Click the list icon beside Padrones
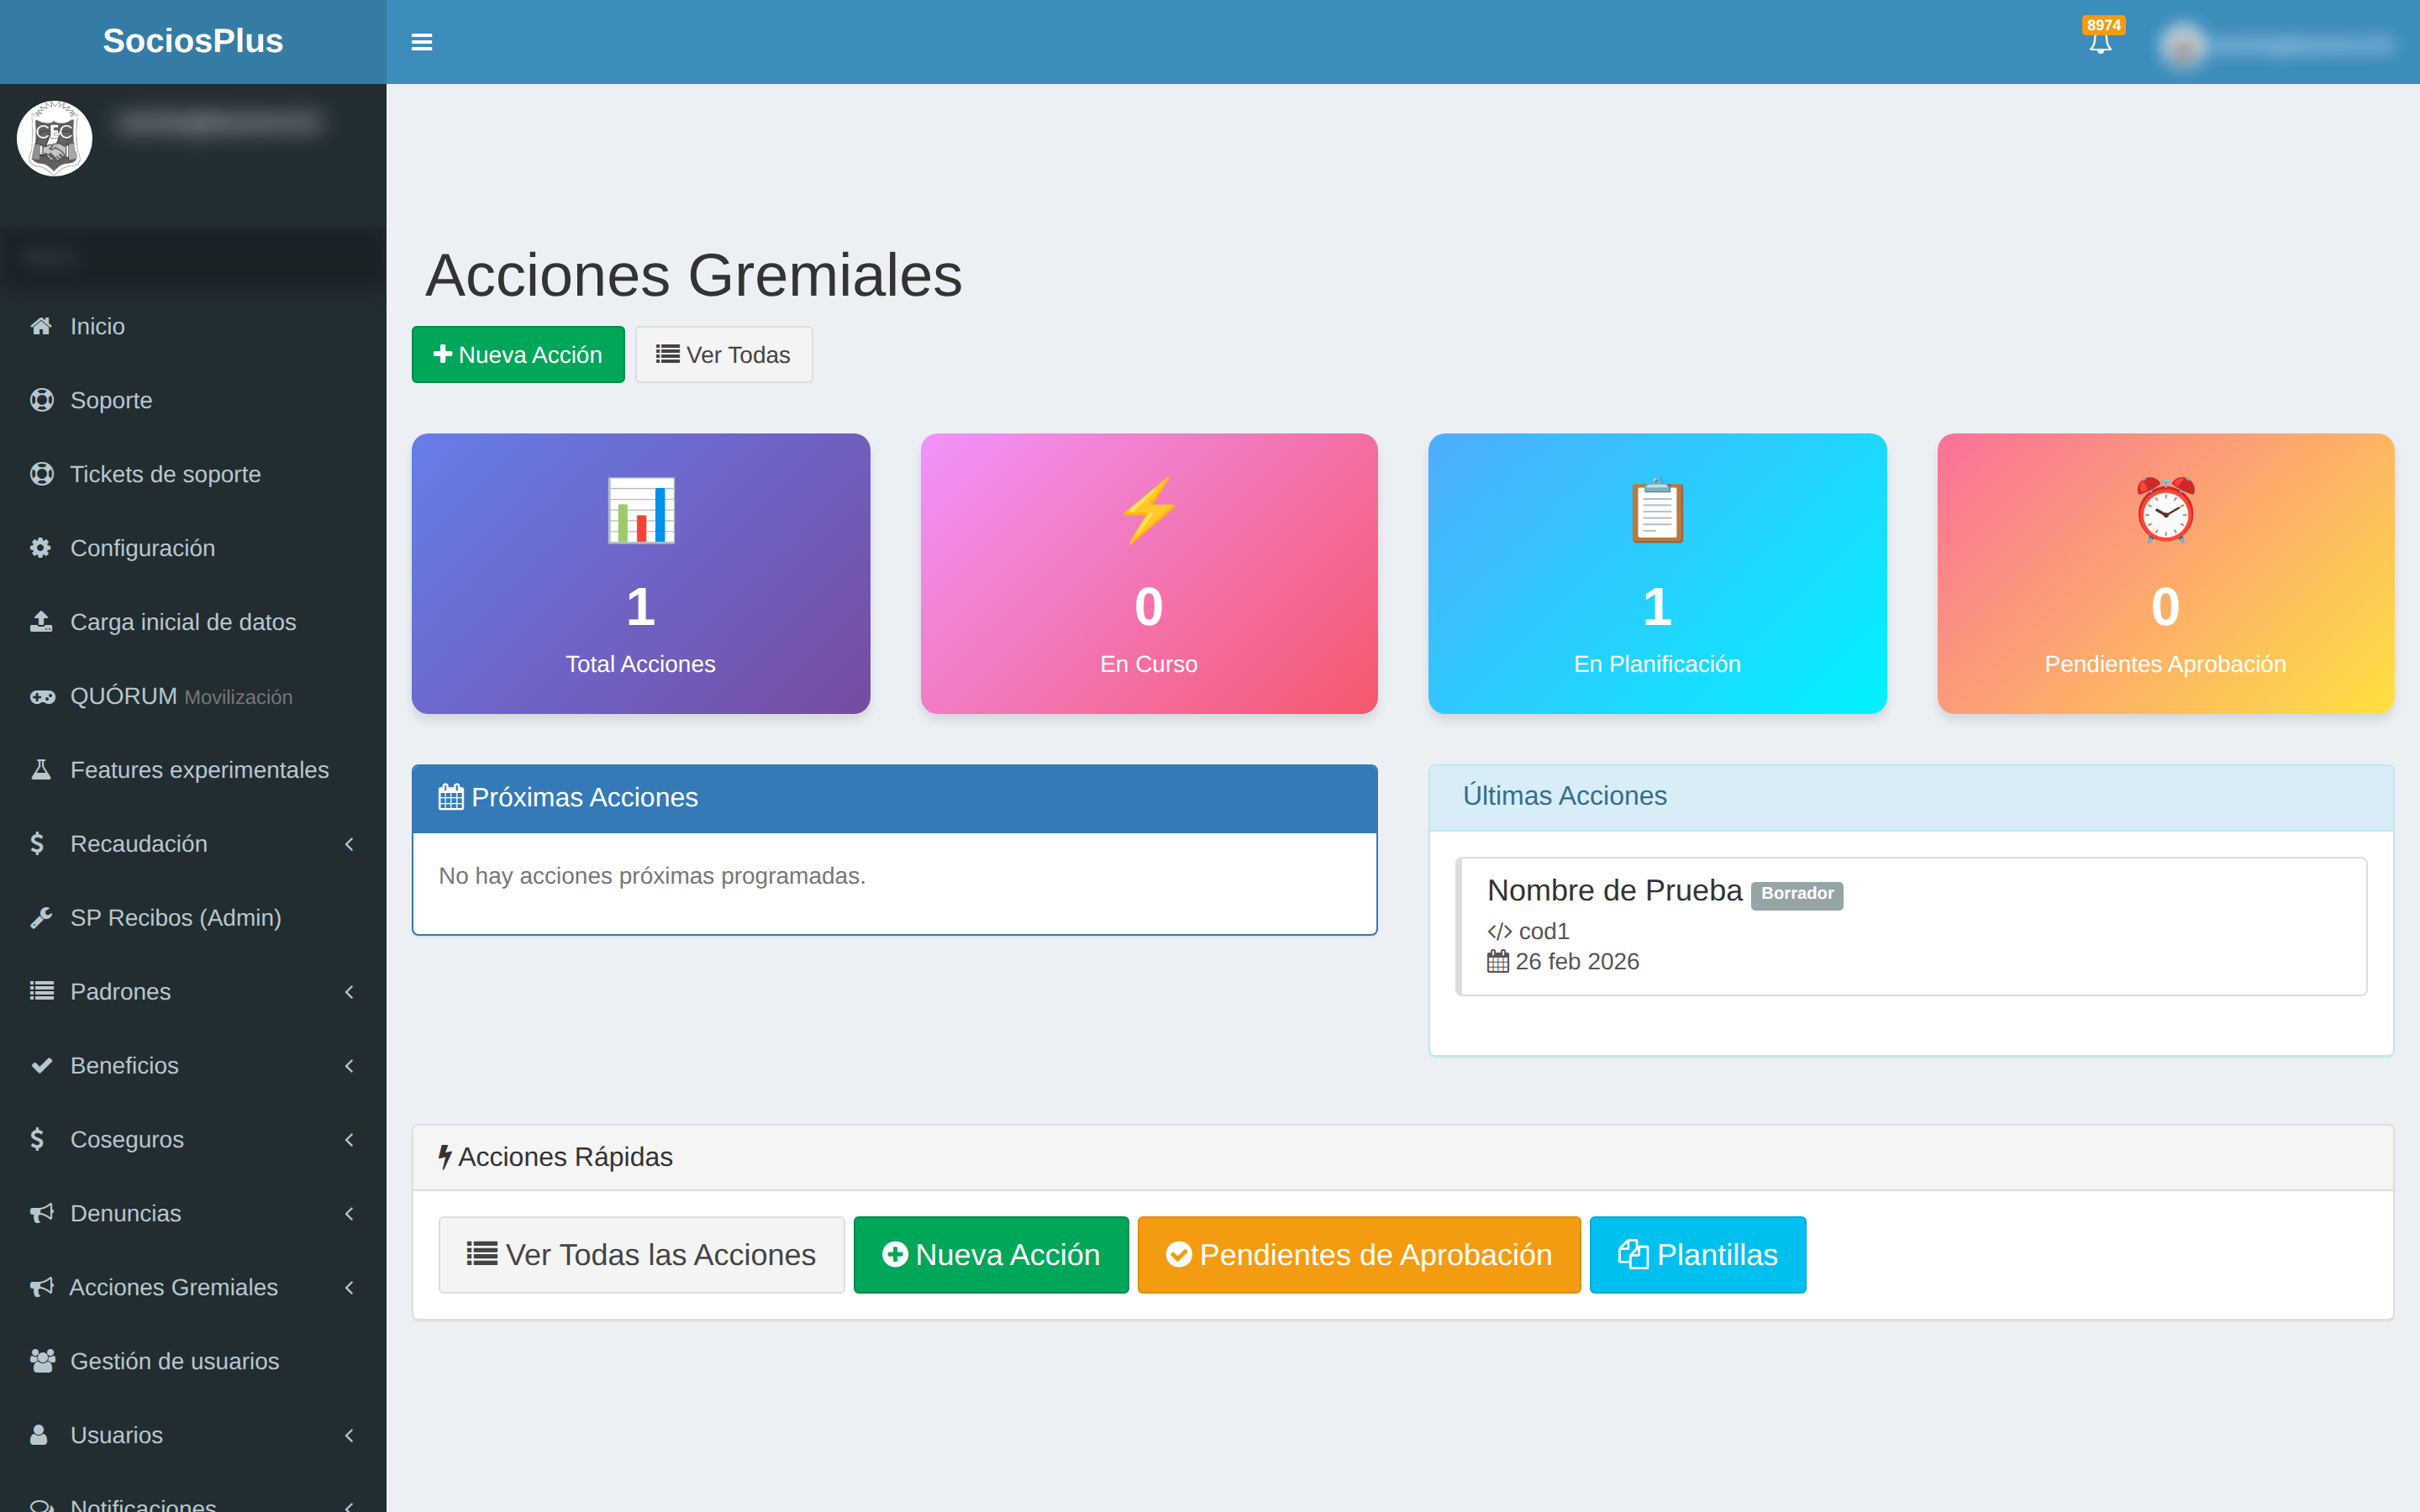The image size is (2420, 1512). 41,992
